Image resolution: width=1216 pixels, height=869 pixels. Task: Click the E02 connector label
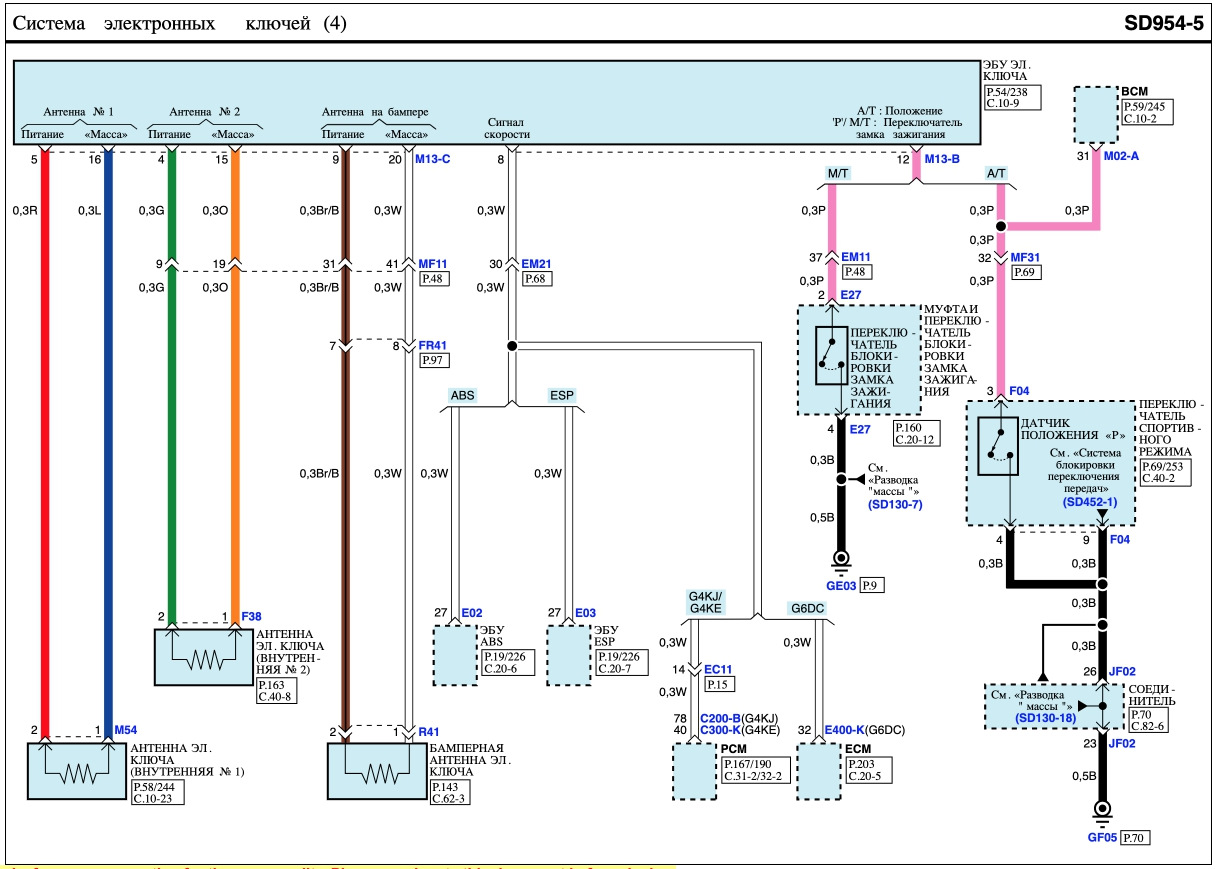click(x=472, y=613)
